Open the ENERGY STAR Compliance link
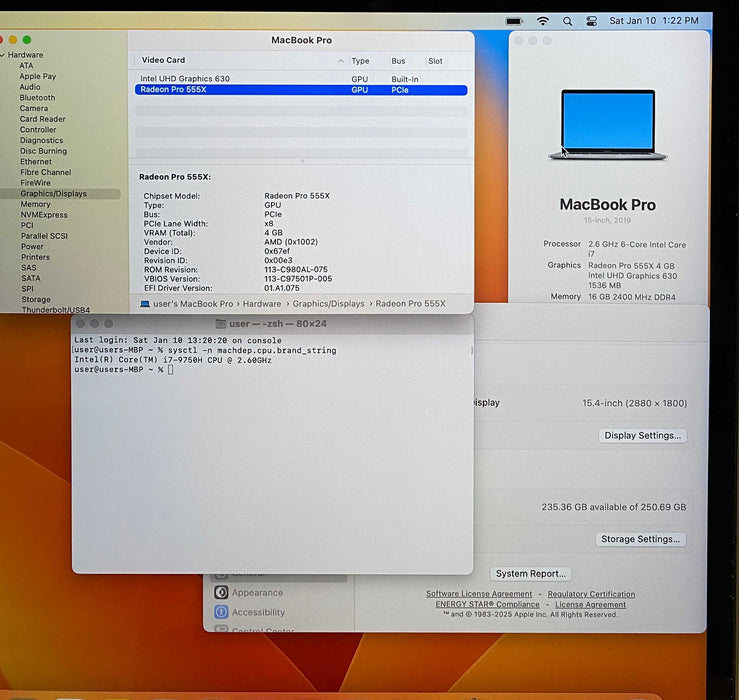This screenshot has width=739, height=700. pos(487,604)
